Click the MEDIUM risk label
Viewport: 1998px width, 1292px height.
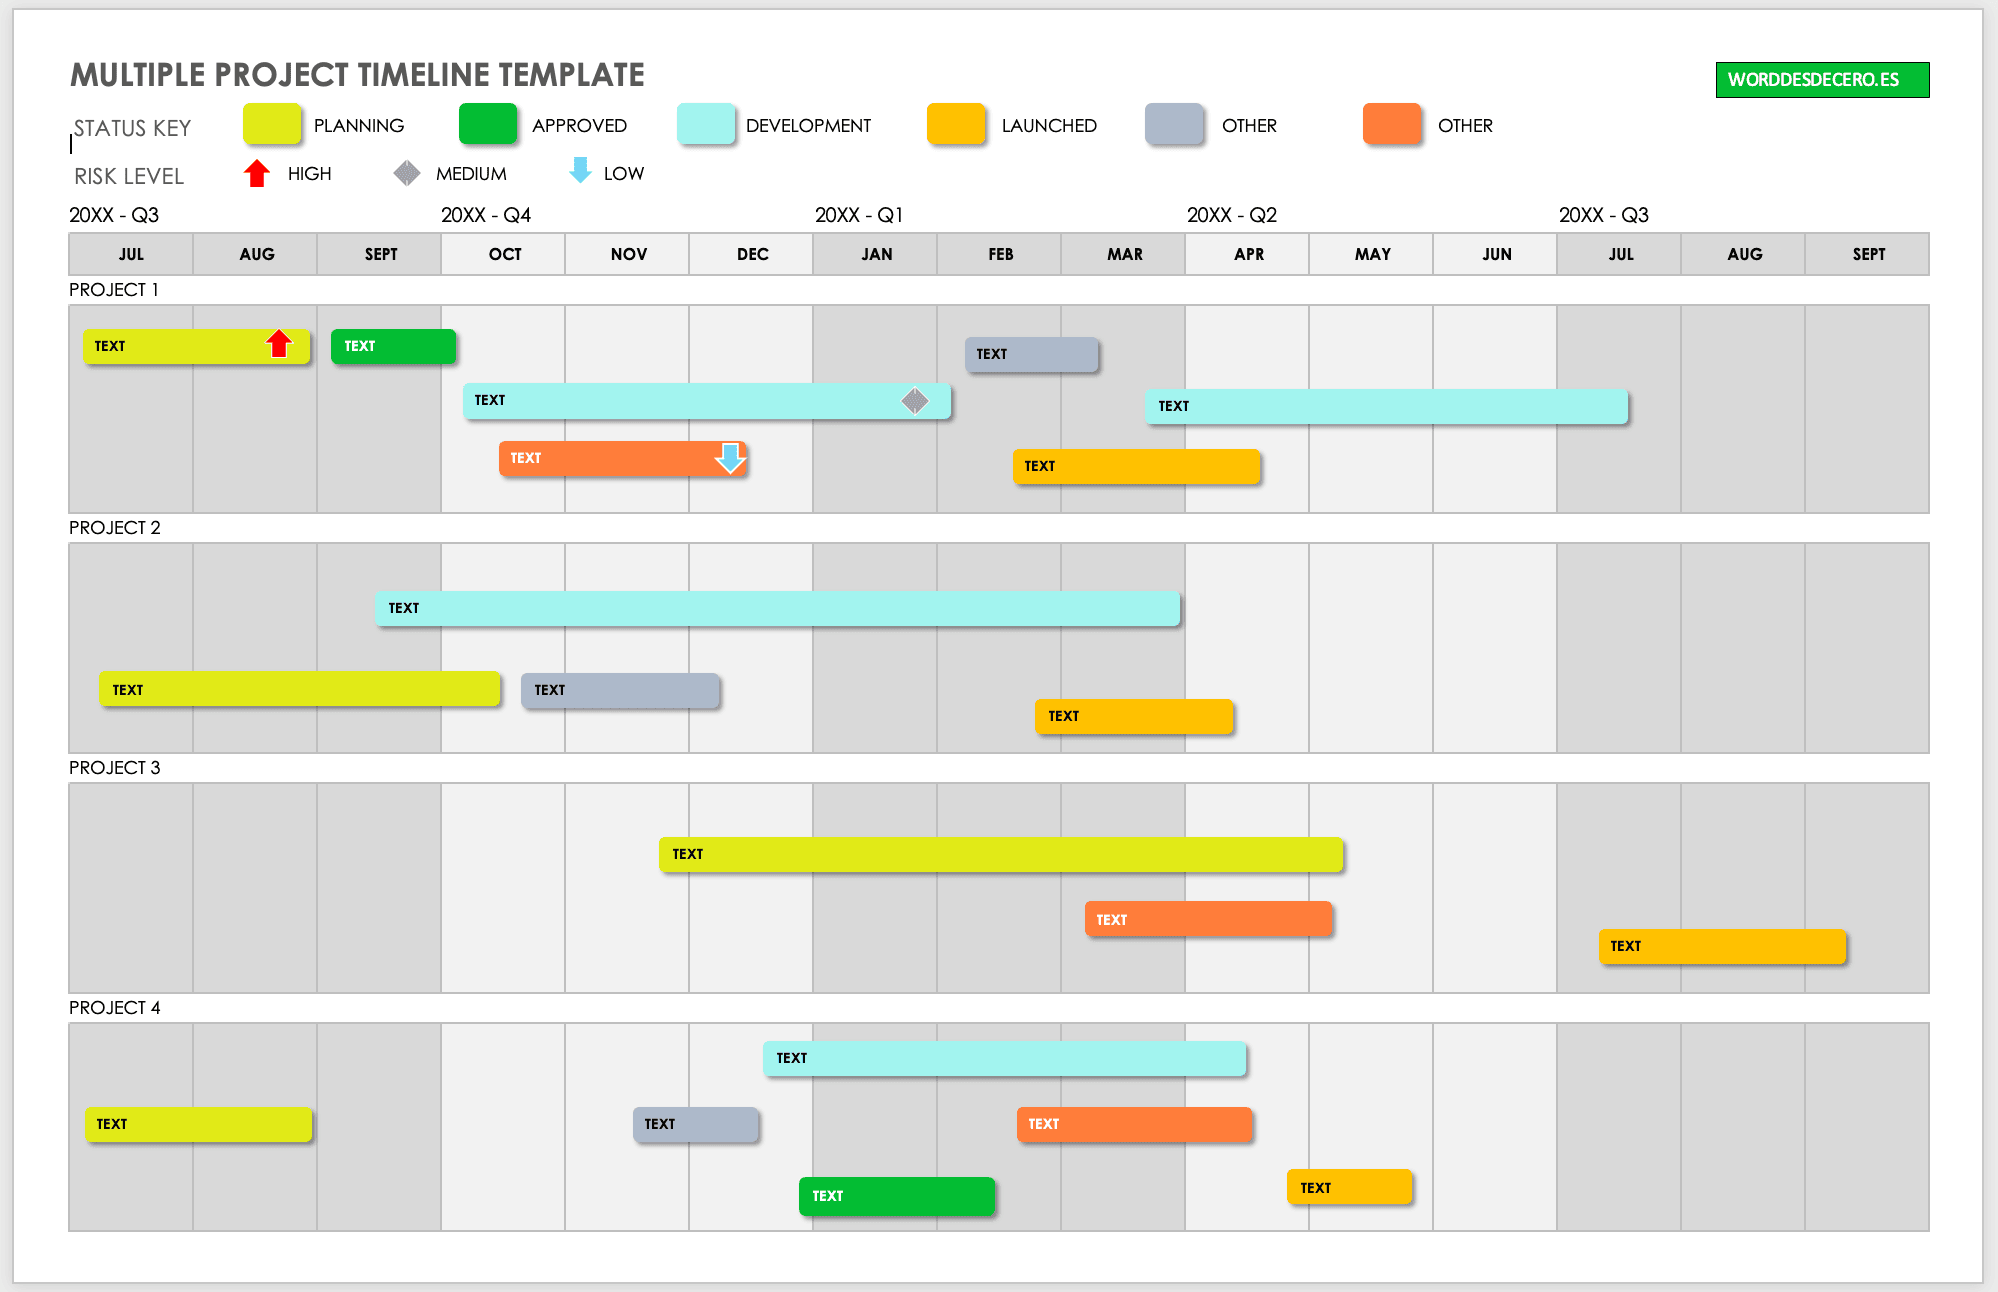coord(471,173)
